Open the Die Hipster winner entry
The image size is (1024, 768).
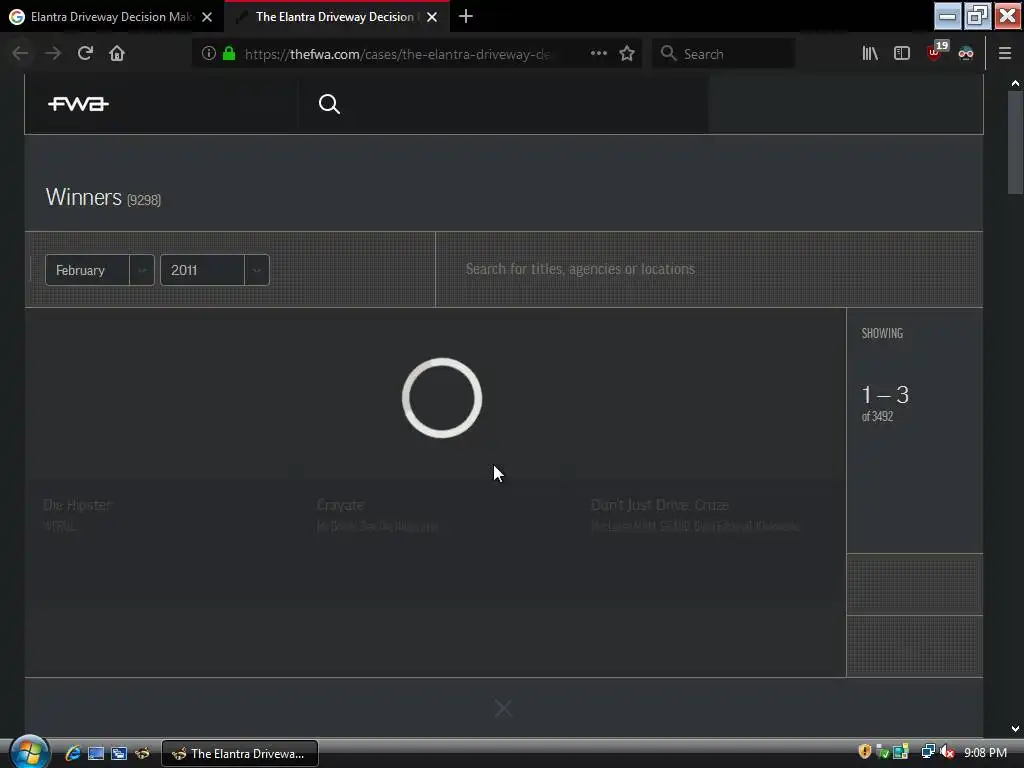click(x=77, y=505)
